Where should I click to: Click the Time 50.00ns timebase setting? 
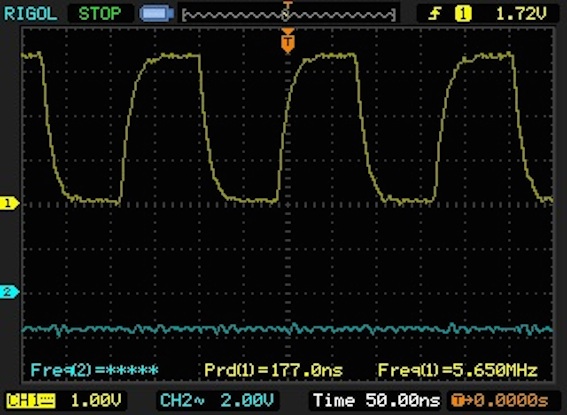[x=376, y=401]
